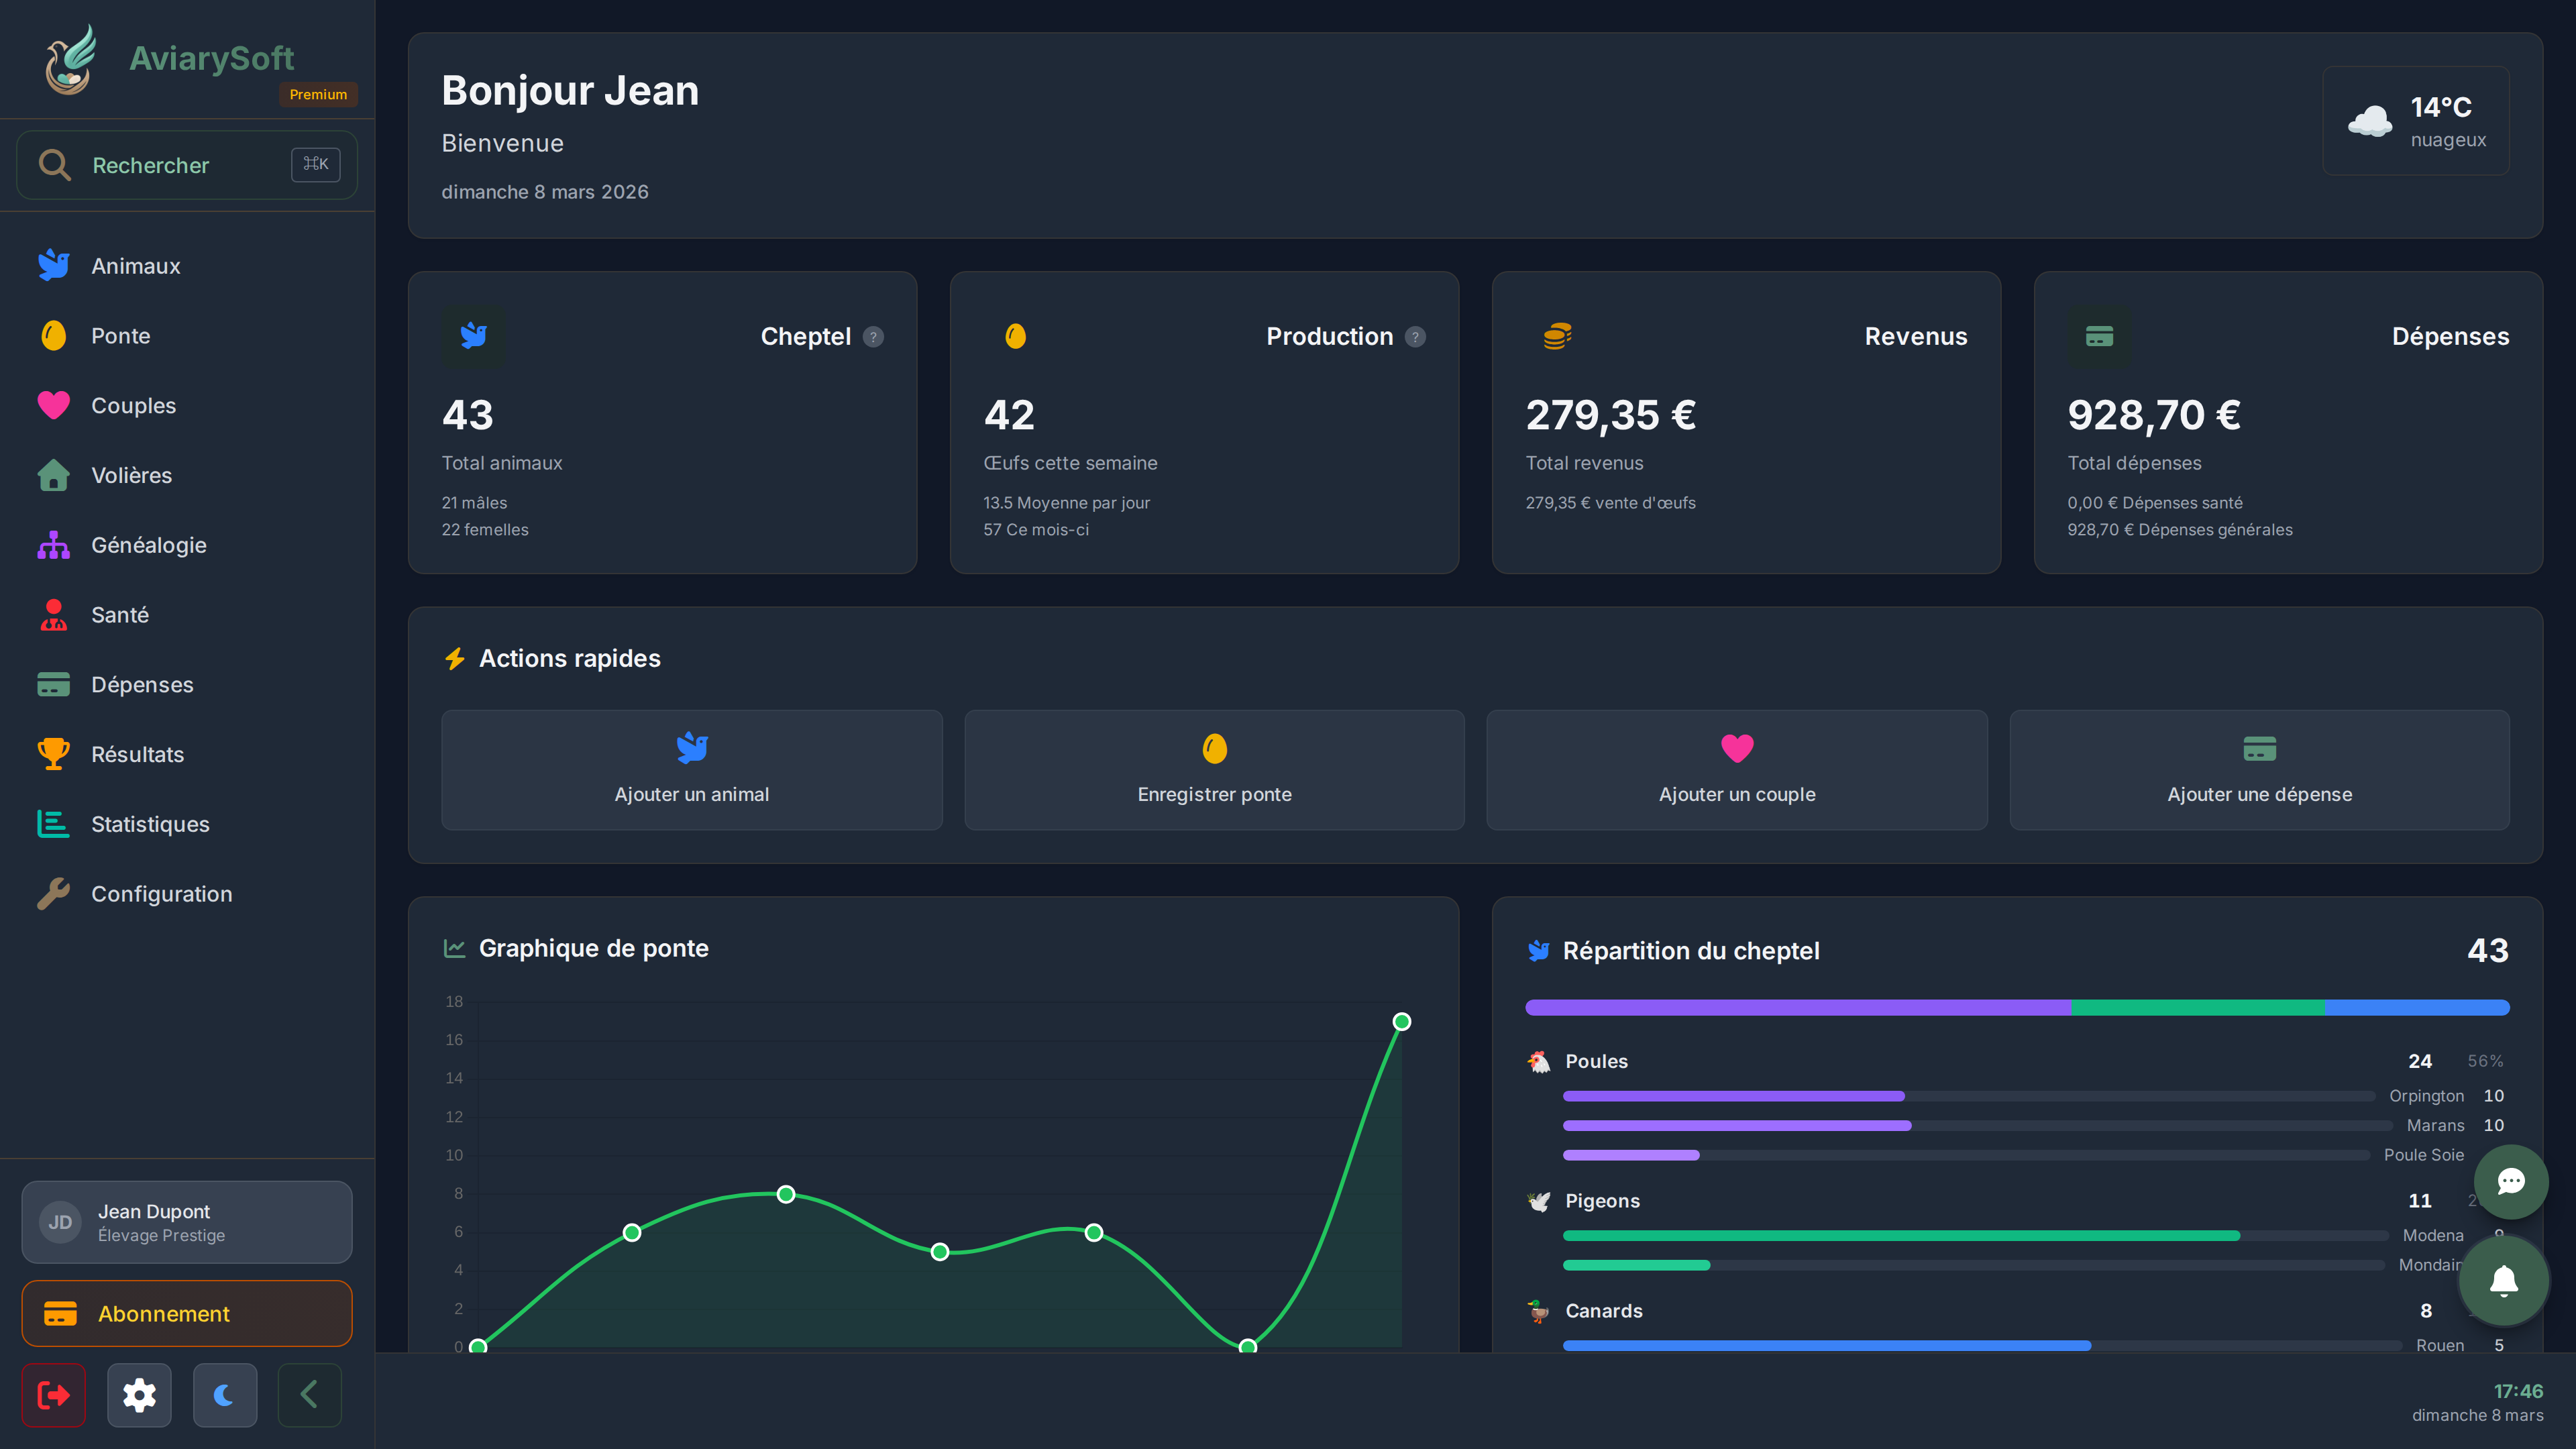This screenshot has width=2576, height=1449.
Task: Collapse the sidebar with the chevron button
Action: click(309, 1395)
